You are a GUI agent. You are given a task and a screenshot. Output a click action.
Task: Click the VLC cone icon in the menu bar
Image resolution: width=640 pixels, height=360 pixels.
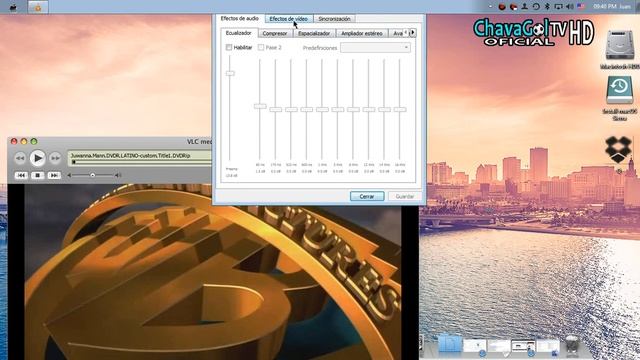tap(38, 7)
